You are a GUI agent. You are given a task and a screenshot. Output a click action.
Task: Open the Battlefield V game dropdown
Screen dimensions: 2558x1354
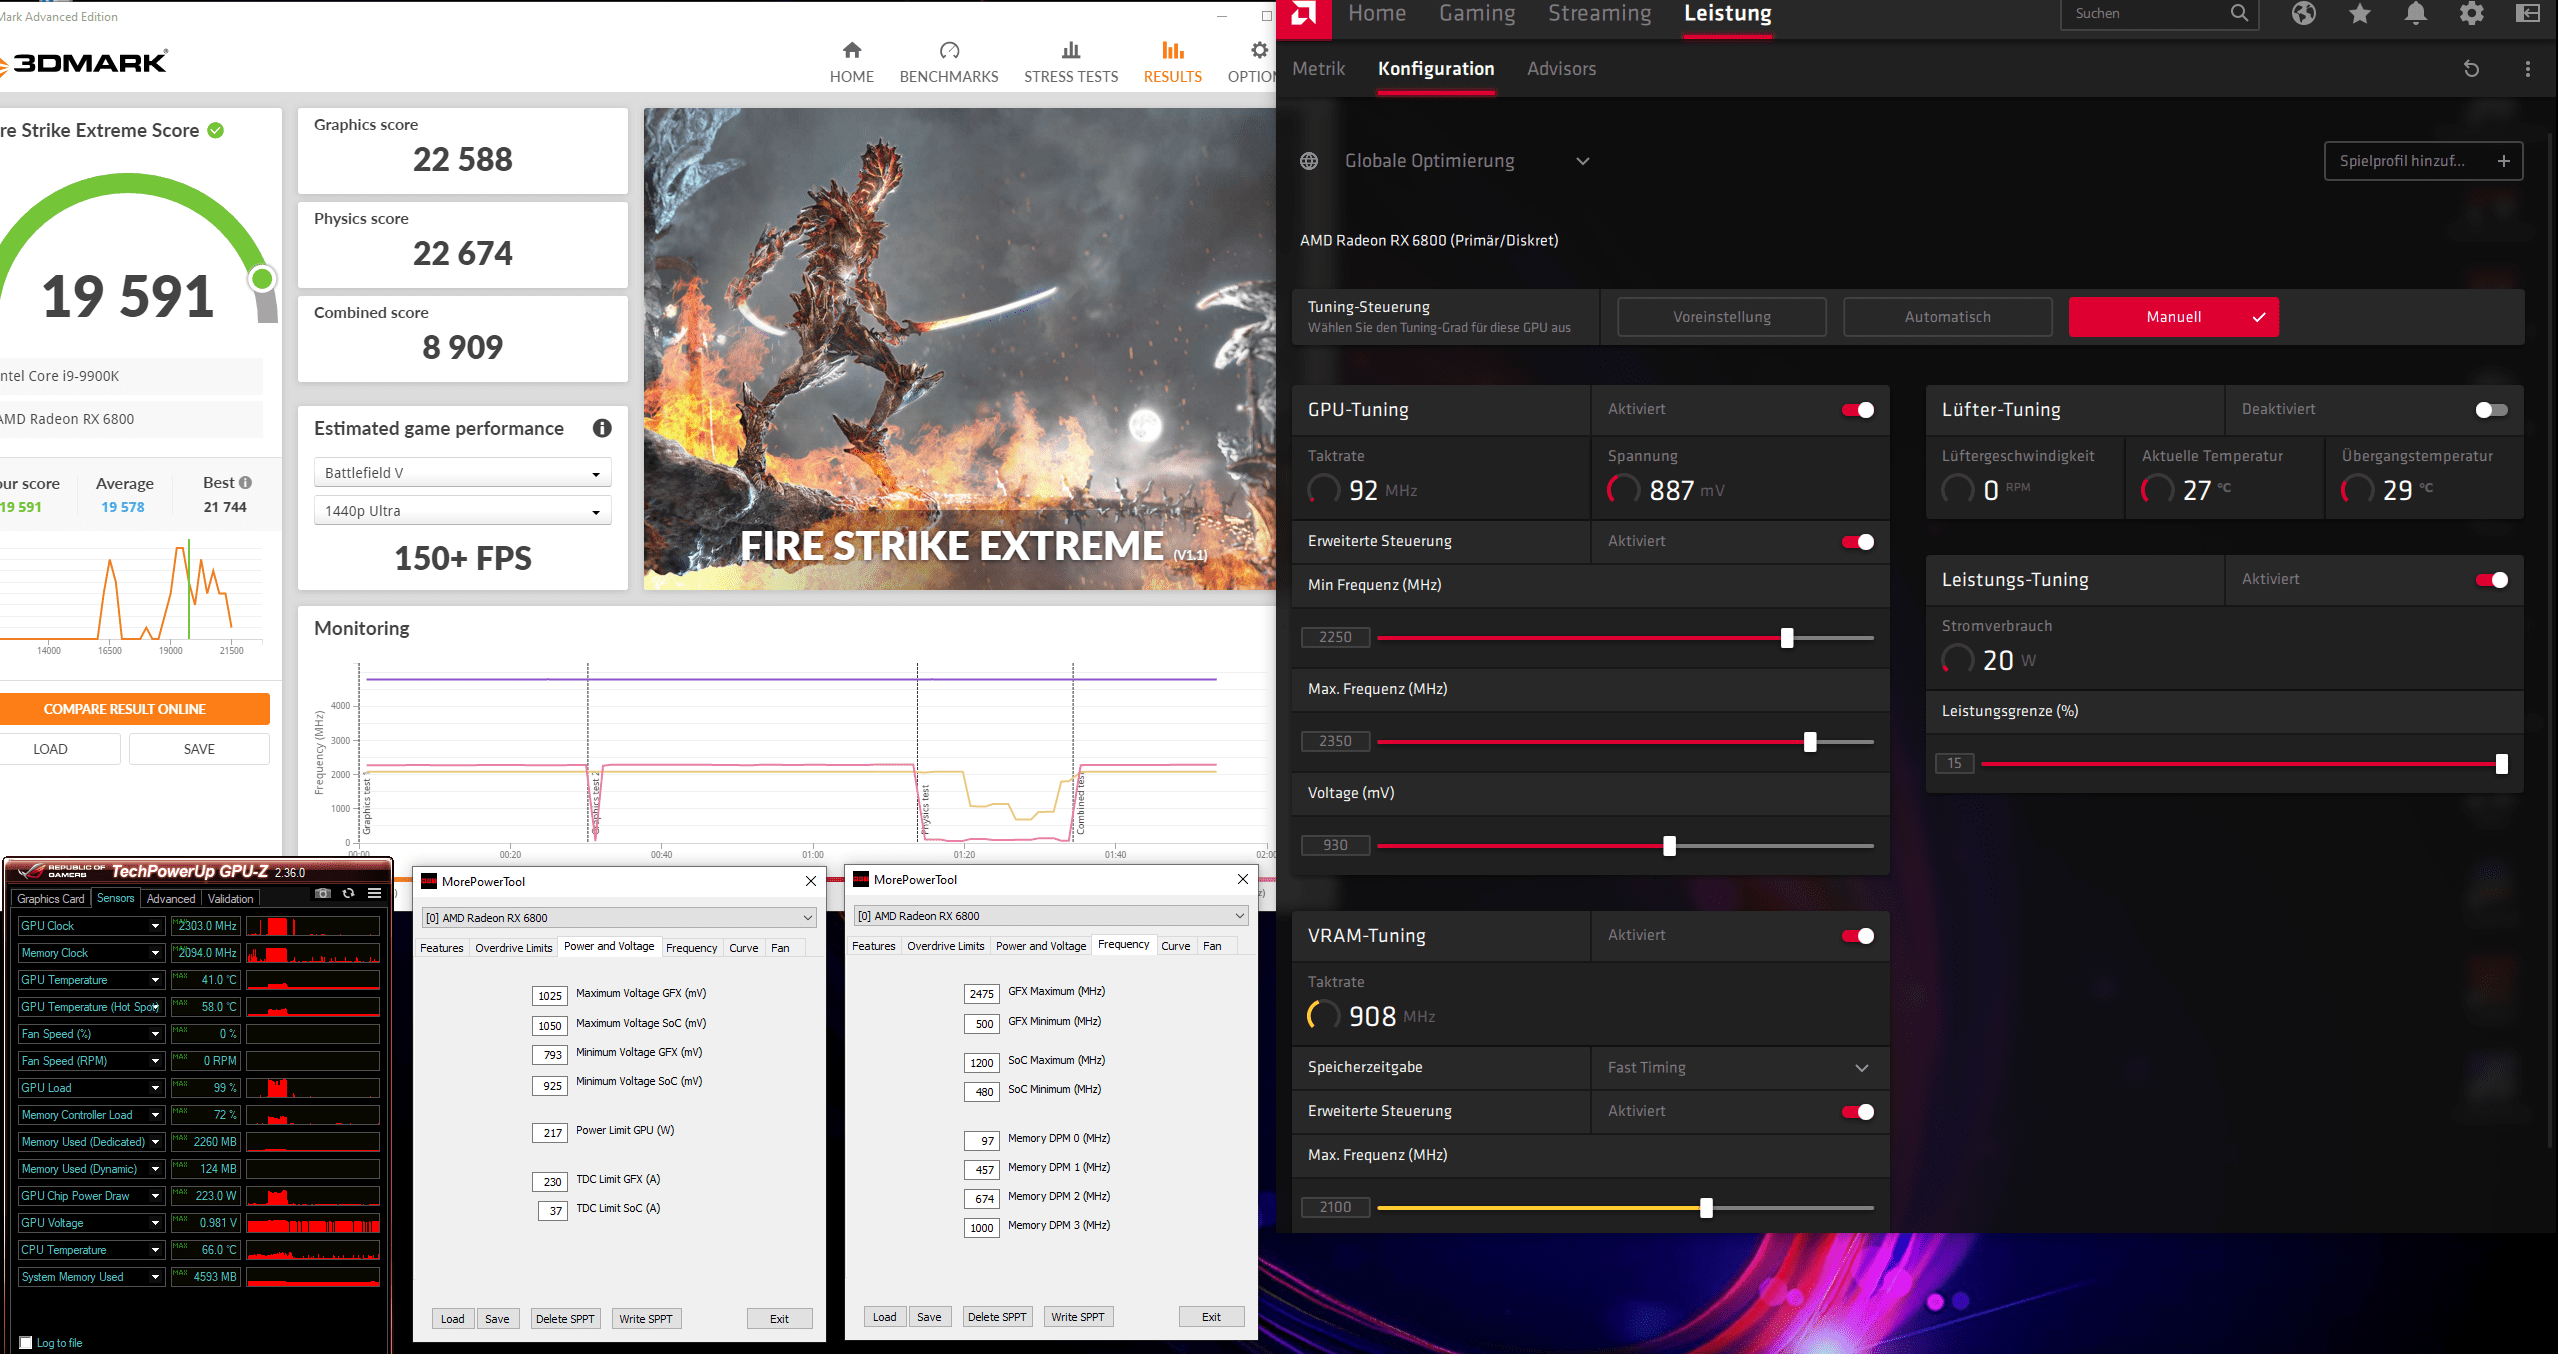[x=462, y=473]
